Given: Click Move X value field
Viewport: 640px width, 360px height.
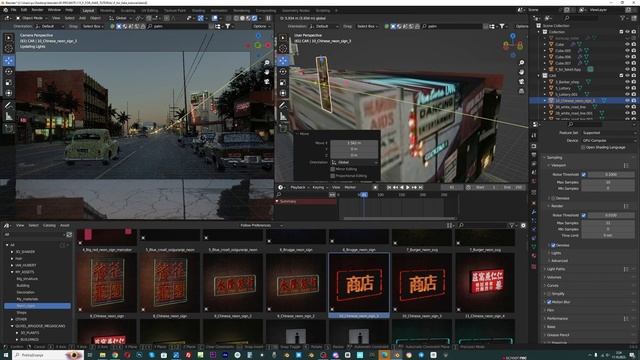Looking at the screenshot, I should coord(354,143).
